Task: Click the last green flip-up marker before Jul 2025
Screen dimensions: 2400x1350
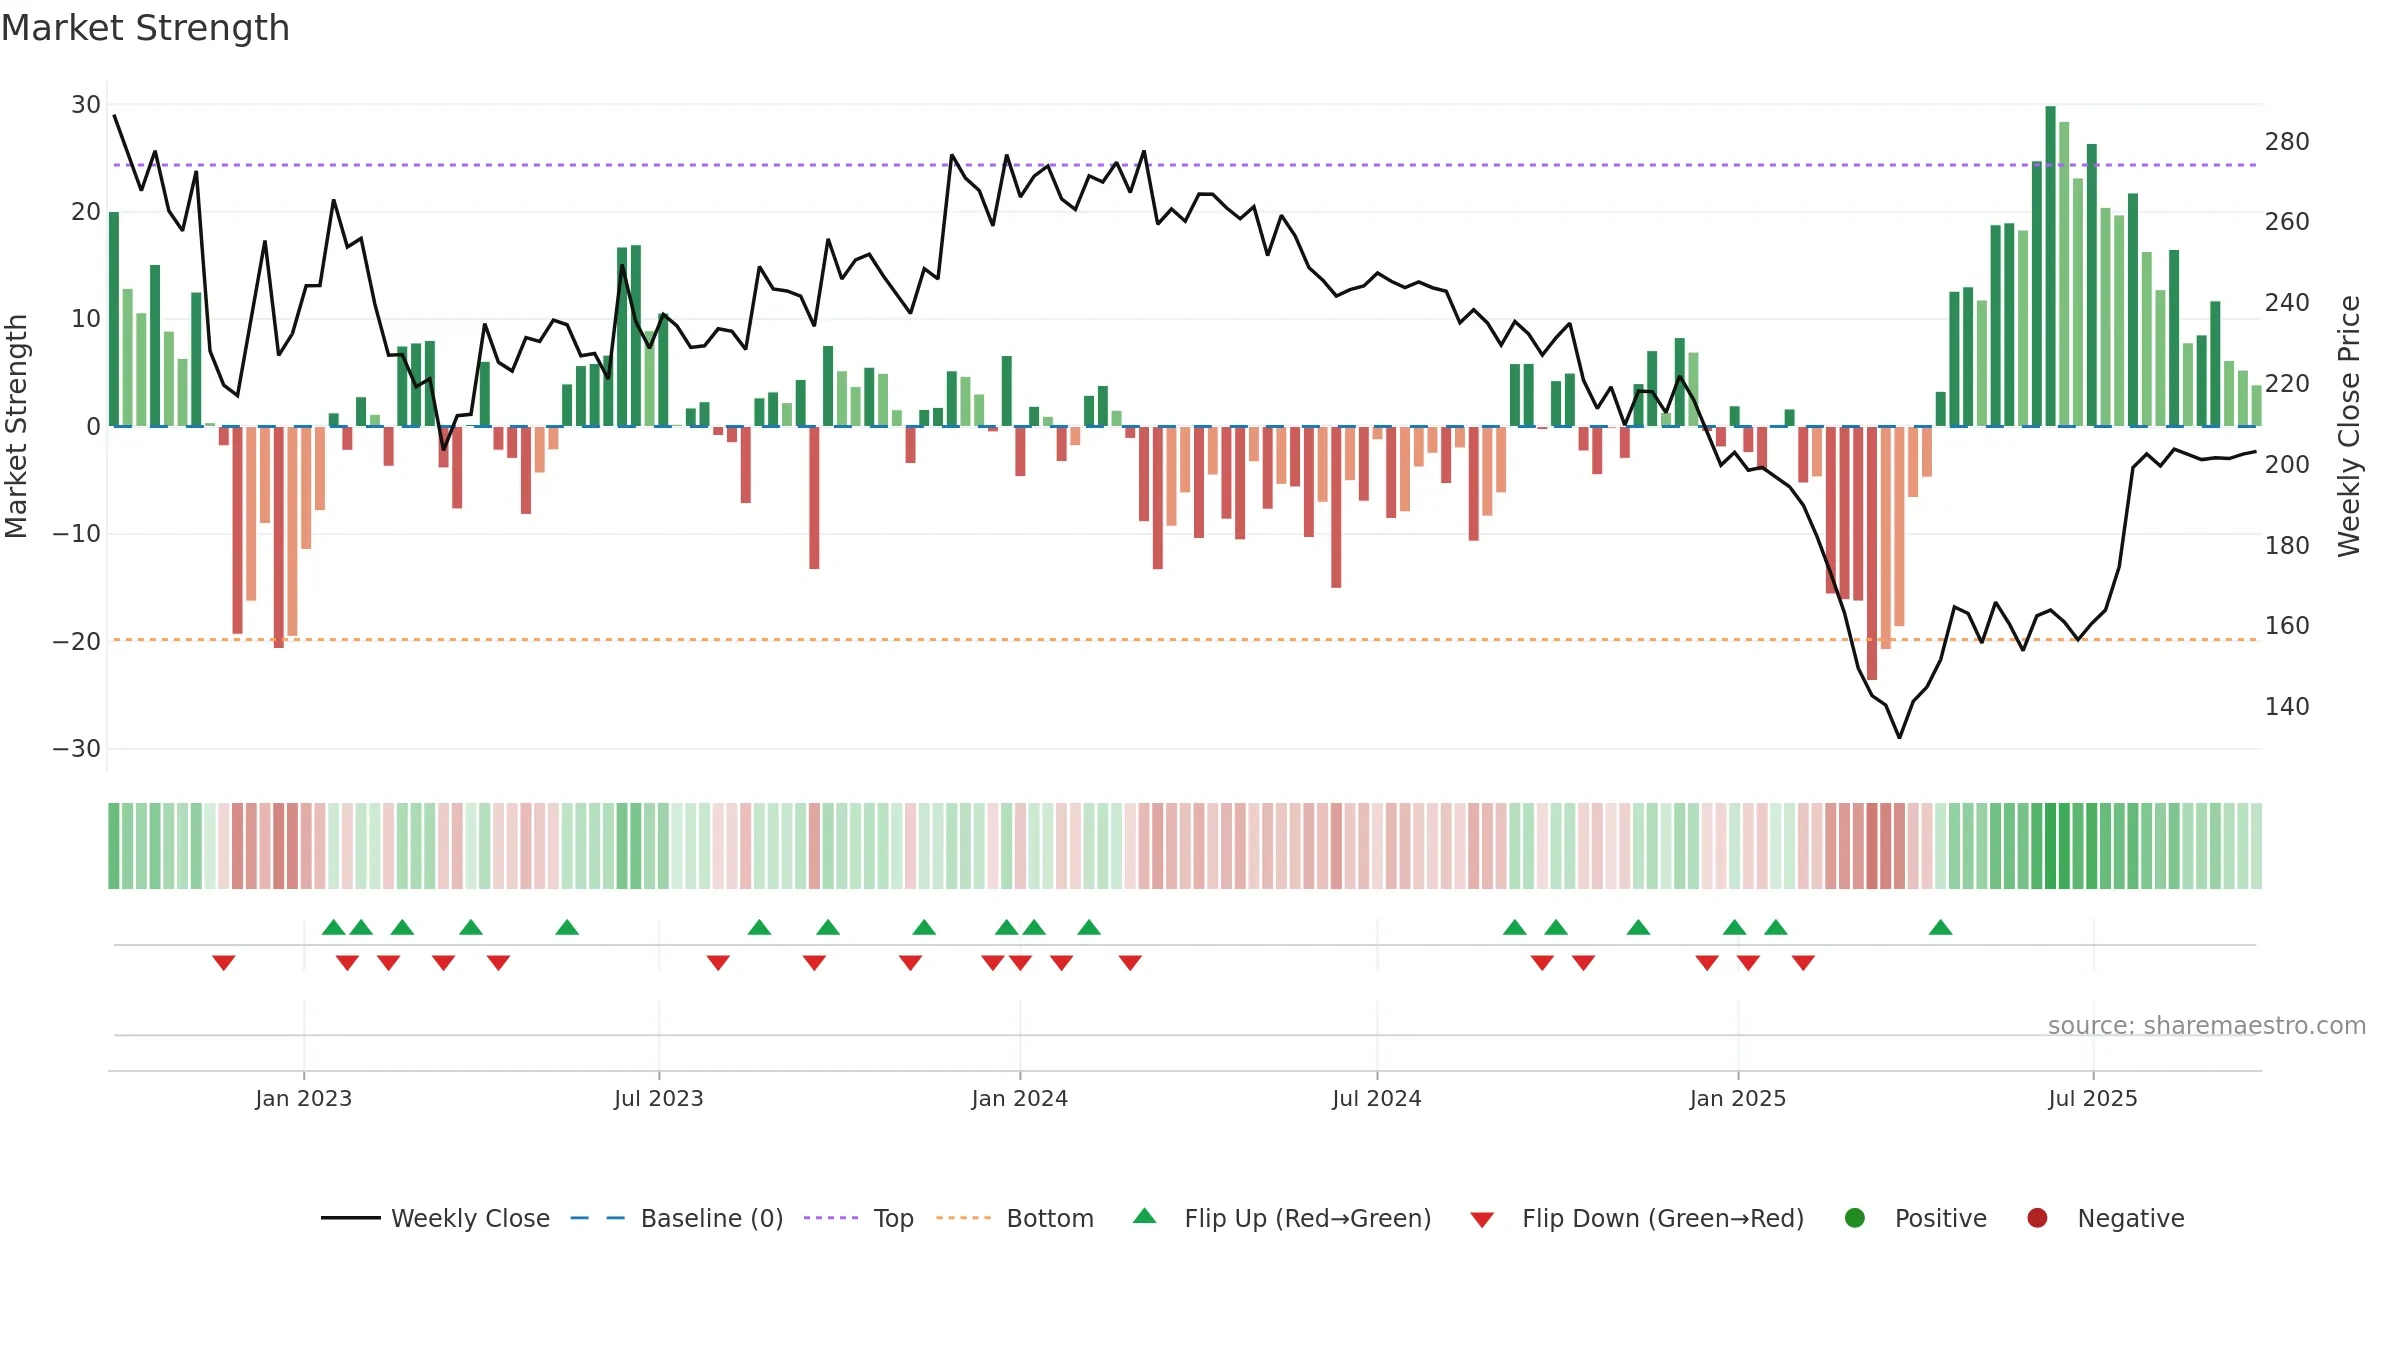Action: [x=1940, y=928]
